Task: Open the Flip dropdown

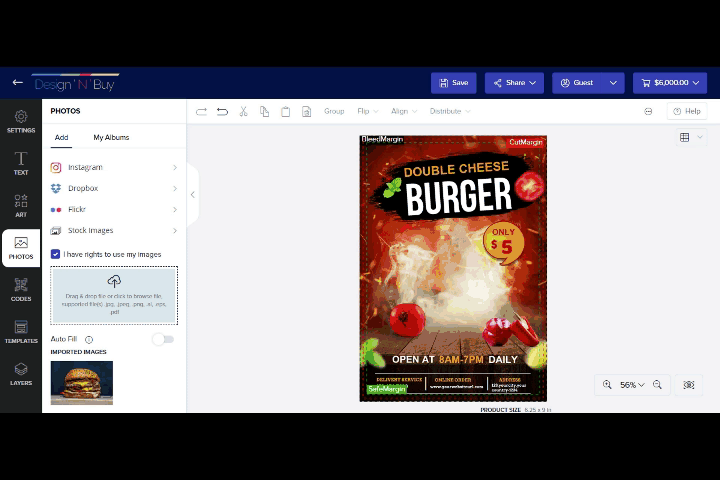Action: (368, 111)
